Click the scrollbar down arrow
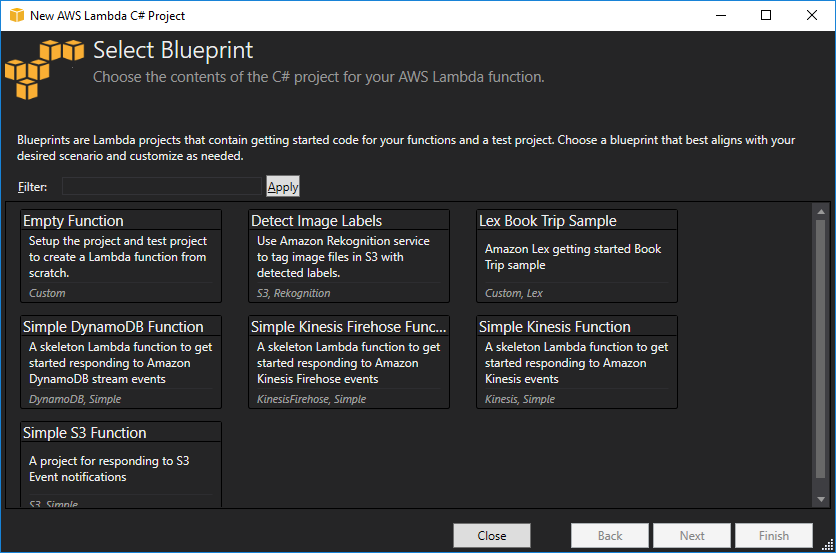Screen dimensions: 836x553 (x=820, y=498)
